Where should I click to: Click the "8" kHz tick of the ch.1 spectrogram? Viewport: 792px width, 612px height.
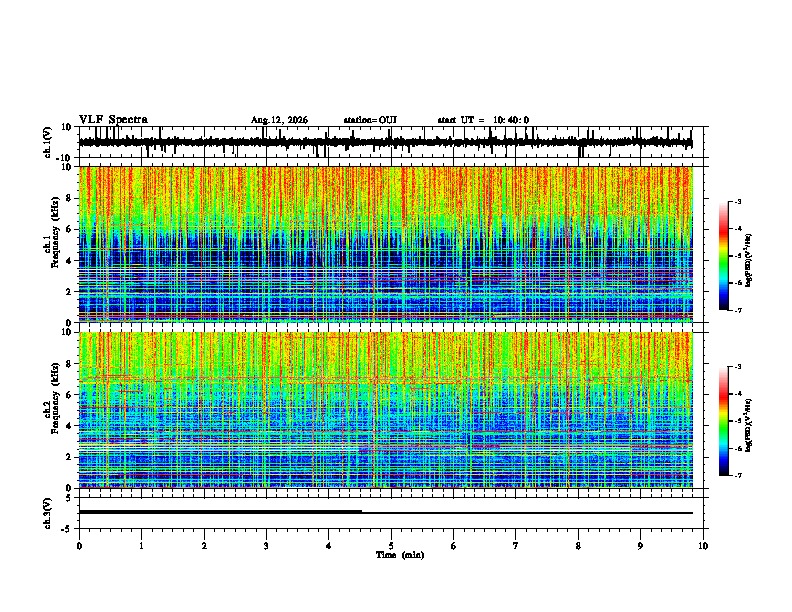pos(70,198)
